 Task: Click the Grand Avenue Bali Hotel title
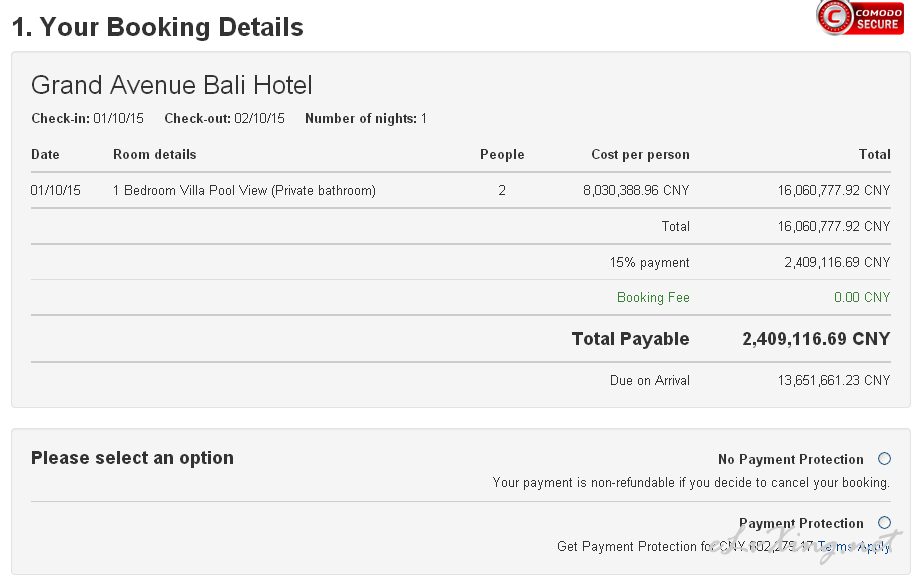(x=172, y=85)
